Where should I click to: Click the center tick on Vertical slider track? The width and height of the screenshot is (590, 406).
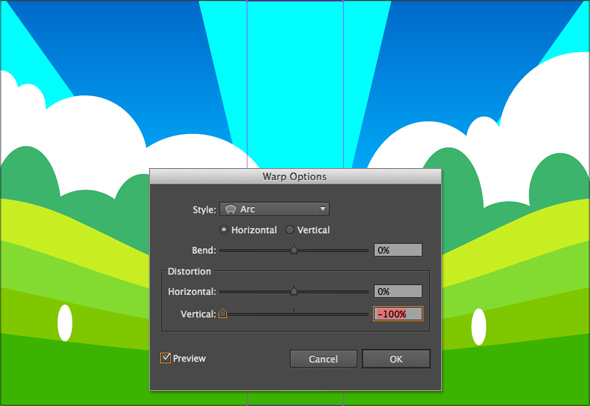tap(294, 310)
